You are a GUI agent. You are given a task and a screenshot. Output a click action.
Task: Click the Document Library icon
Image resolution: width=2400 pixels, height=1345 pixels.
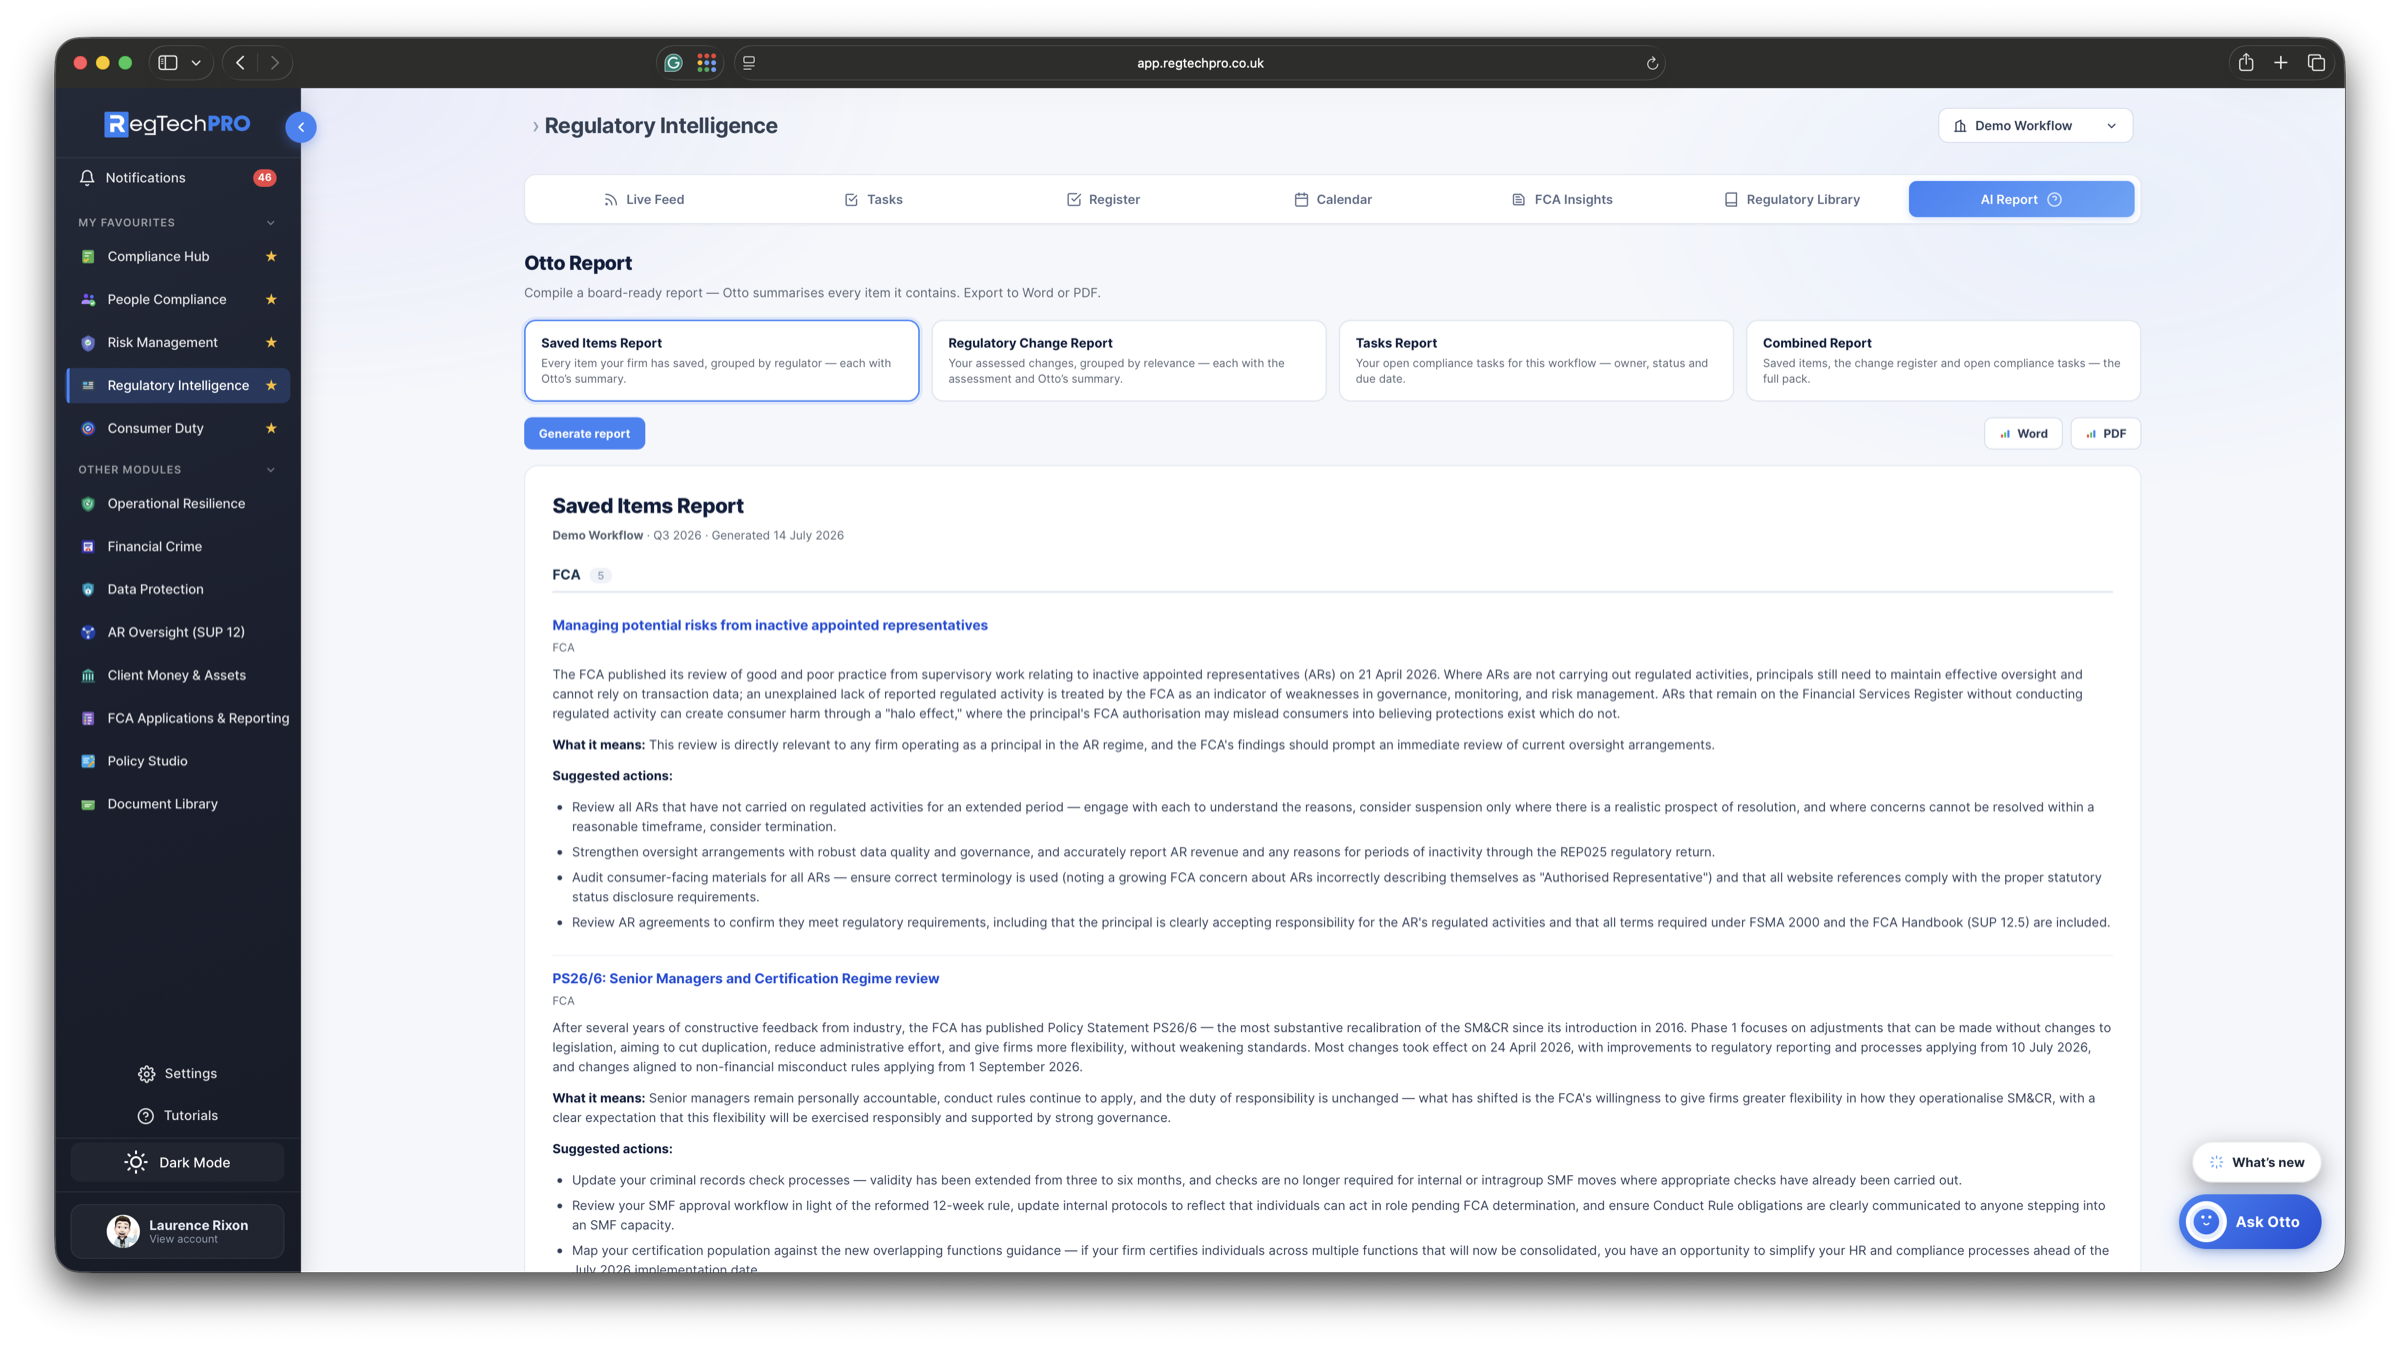tap(88, 804)
